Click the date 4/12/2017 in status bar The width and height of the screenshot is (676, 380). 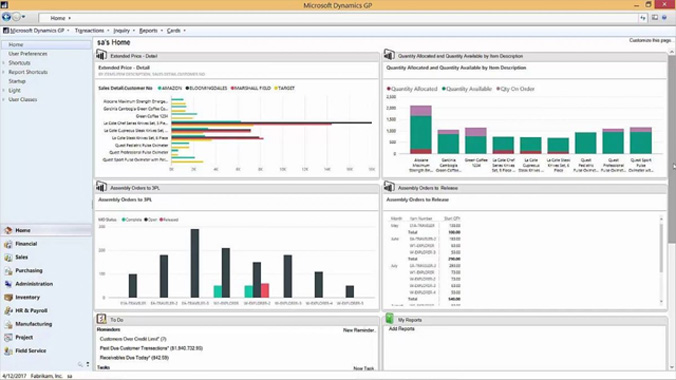(x=14, y=376)
